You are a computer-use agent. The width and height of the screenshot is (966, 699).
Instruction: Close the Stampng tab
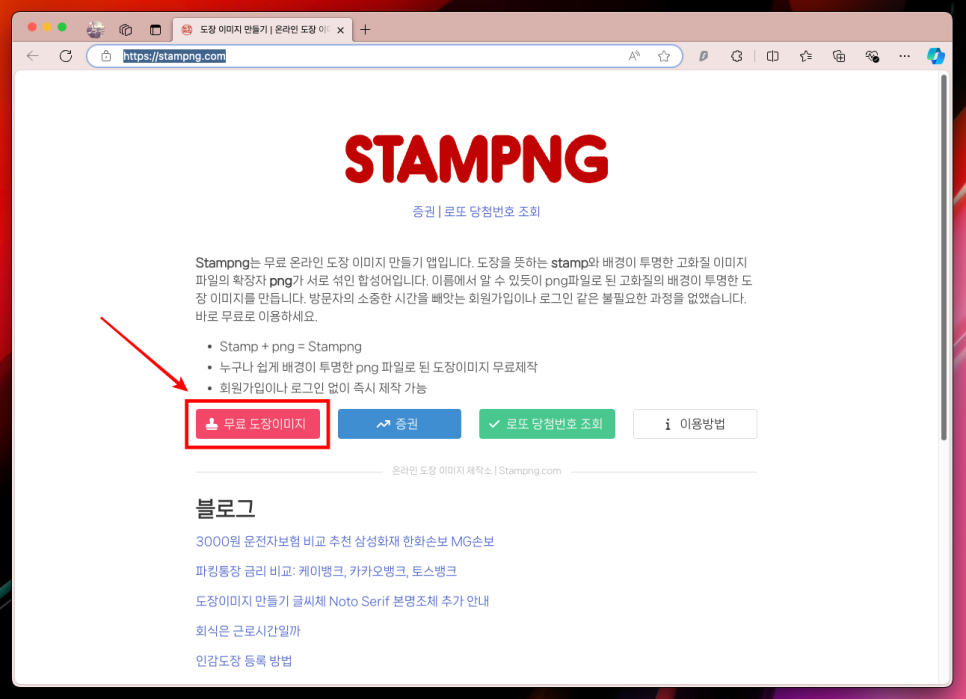[x=341, y=30]
